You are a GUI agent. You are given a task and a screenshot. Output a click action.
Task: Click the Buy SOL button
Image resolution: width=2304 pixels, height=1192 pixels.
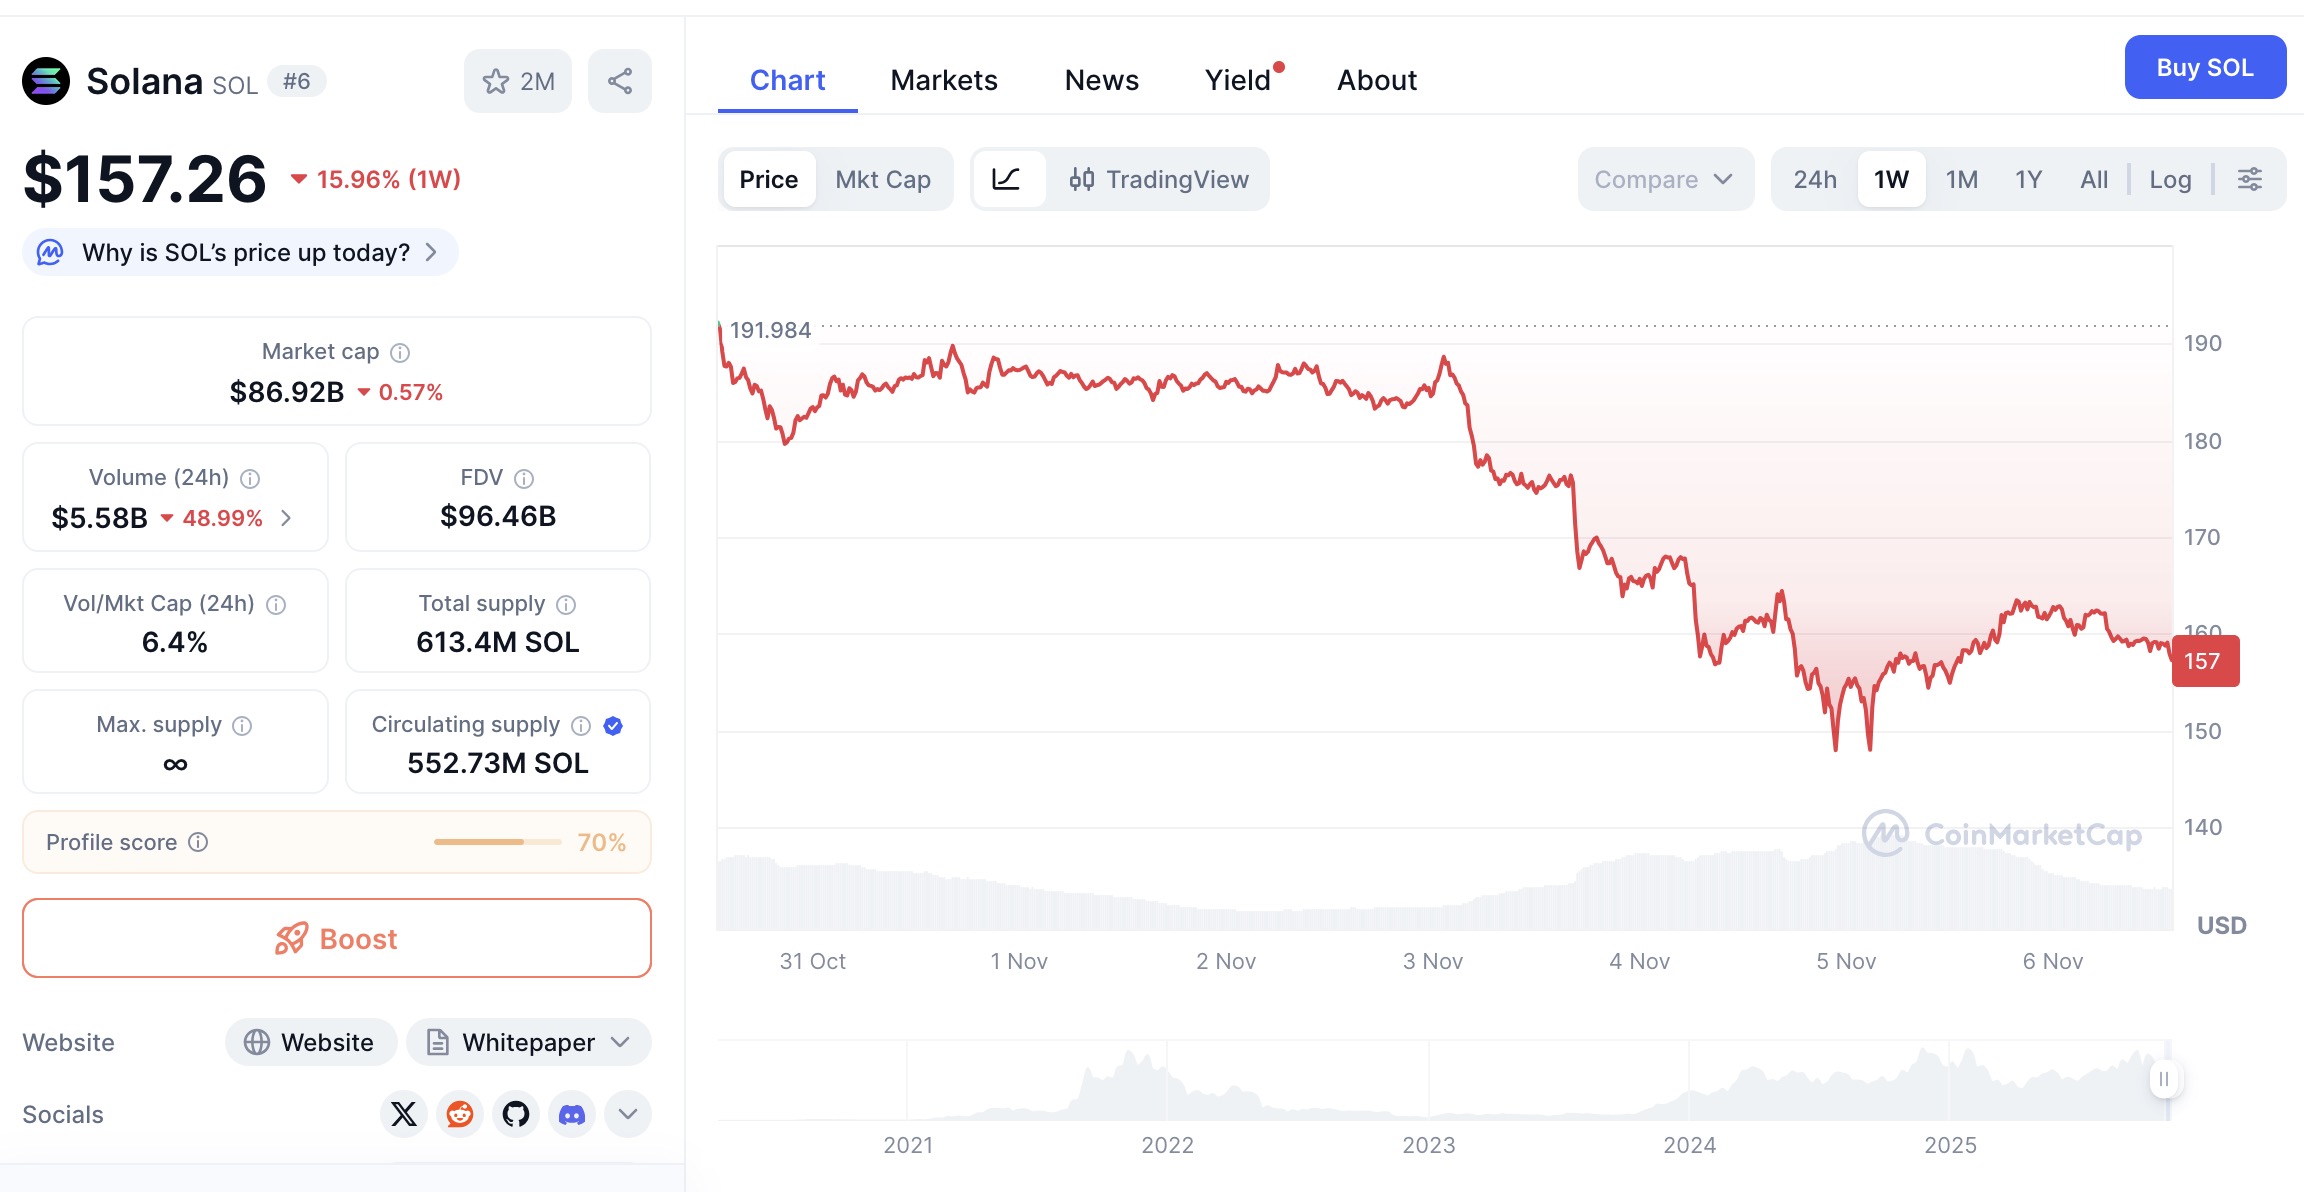[2204, 67]
